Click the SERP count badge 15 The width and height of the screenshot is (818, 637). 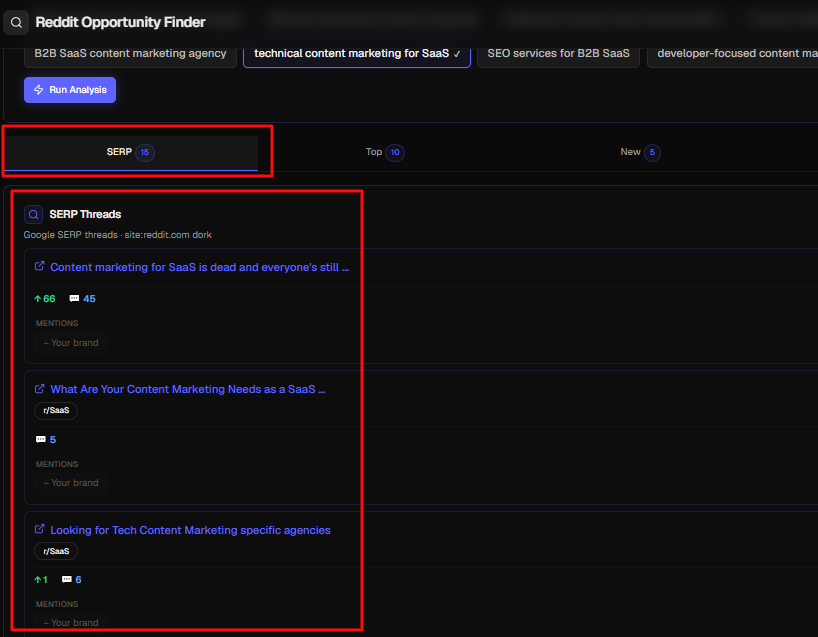145,152
